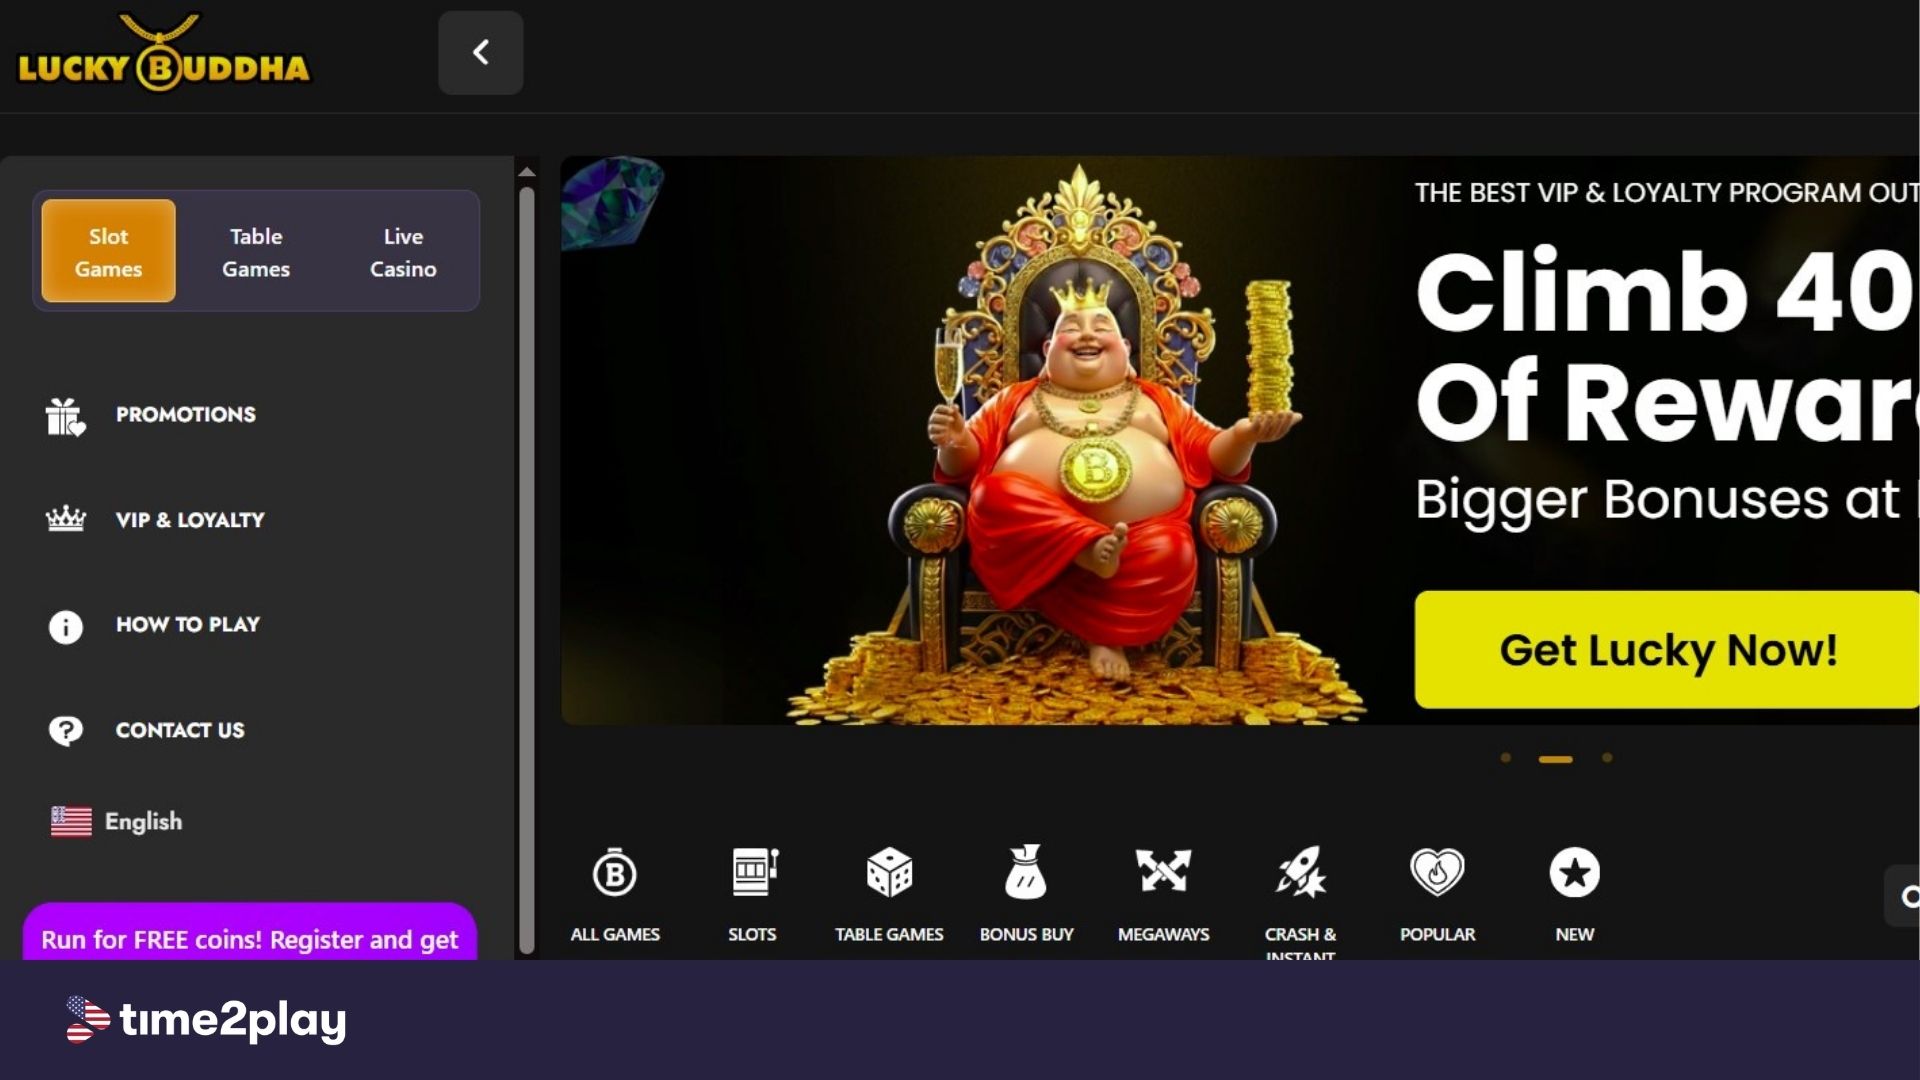Go to the first carousel slide dot

click(1506, 758)
